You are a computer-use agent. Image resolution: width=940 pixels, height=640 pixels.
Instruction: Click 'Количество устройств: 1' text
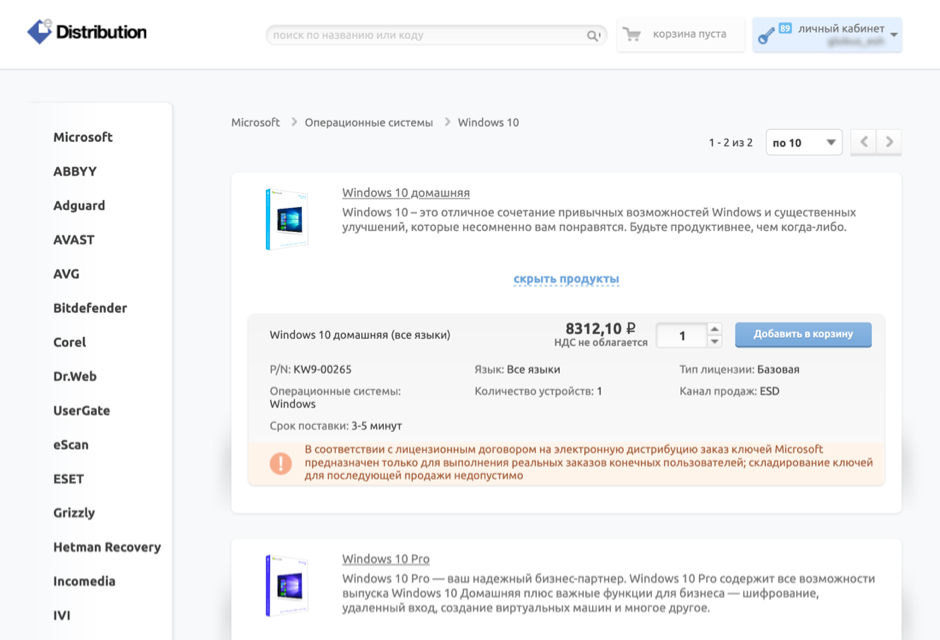[x=538, y=391]
